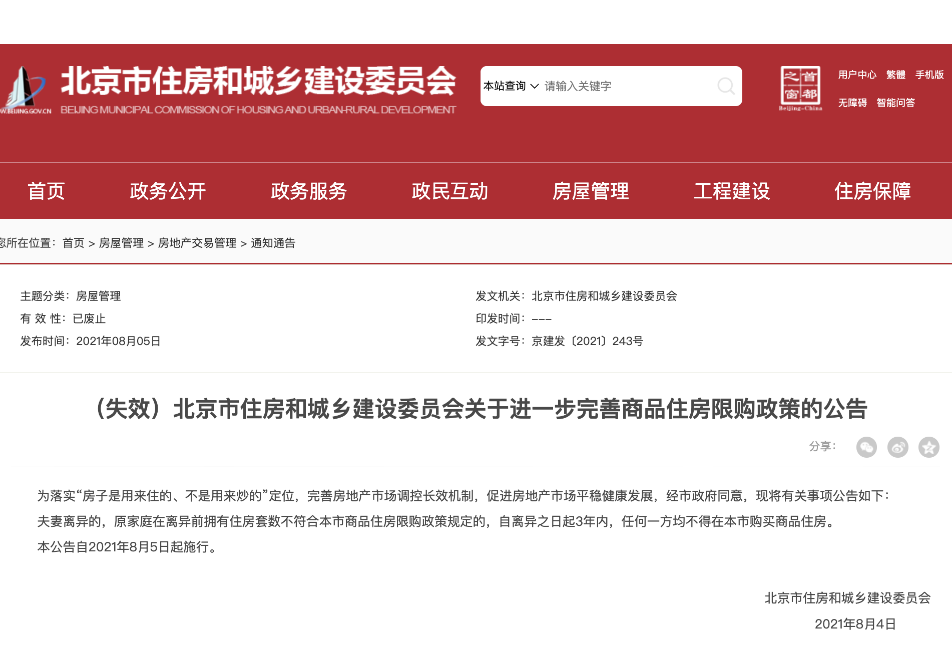Open the 本站查询 search scope dropdown

pos(511,86)
